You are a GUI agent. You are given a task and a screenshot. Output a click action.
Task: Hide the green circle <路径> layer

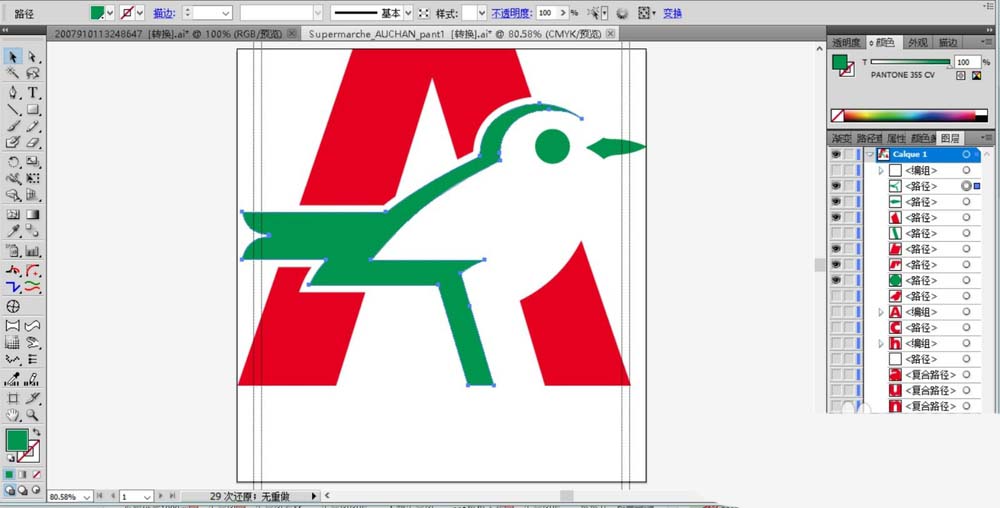click(835, 280)
